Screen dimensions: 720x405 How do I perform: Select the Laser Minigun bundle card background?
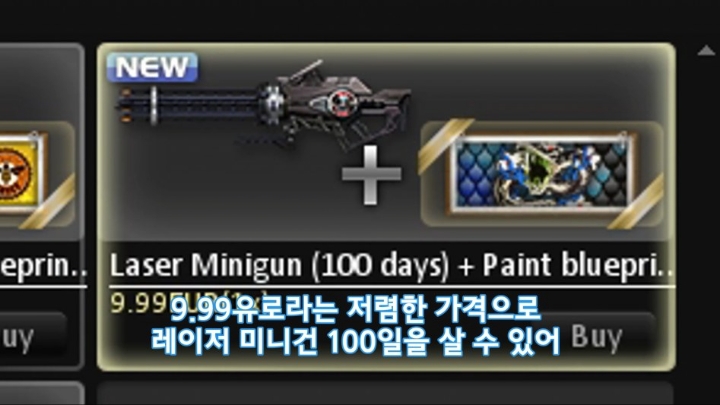coord(386,207)
